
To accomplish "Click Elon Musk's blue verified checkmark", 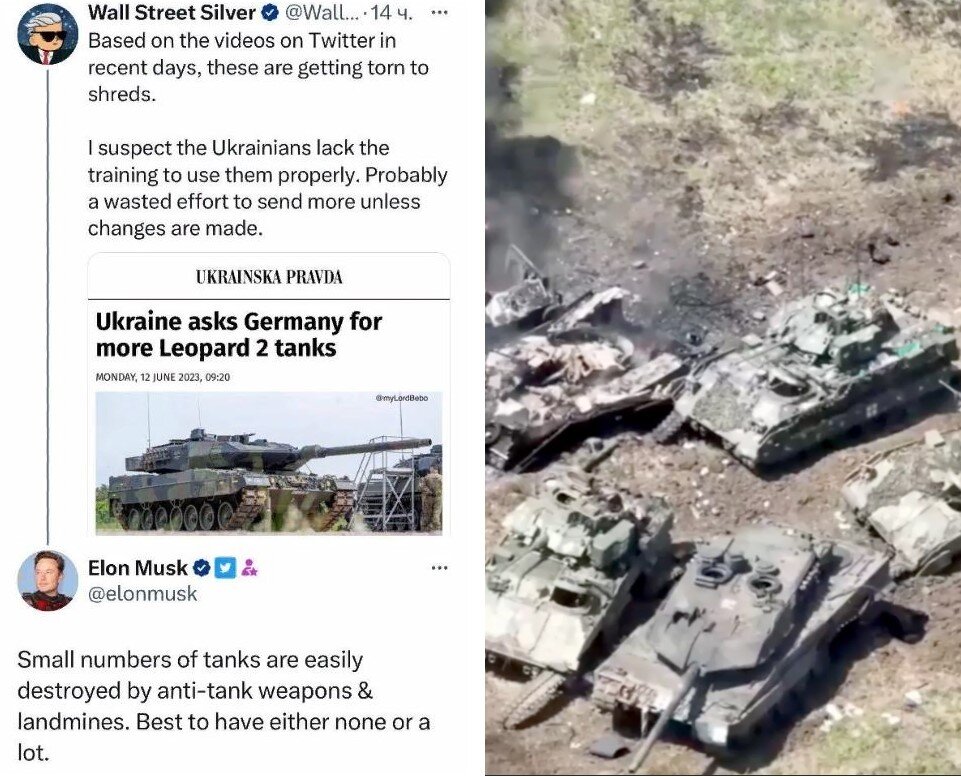I will coord(202,568).
